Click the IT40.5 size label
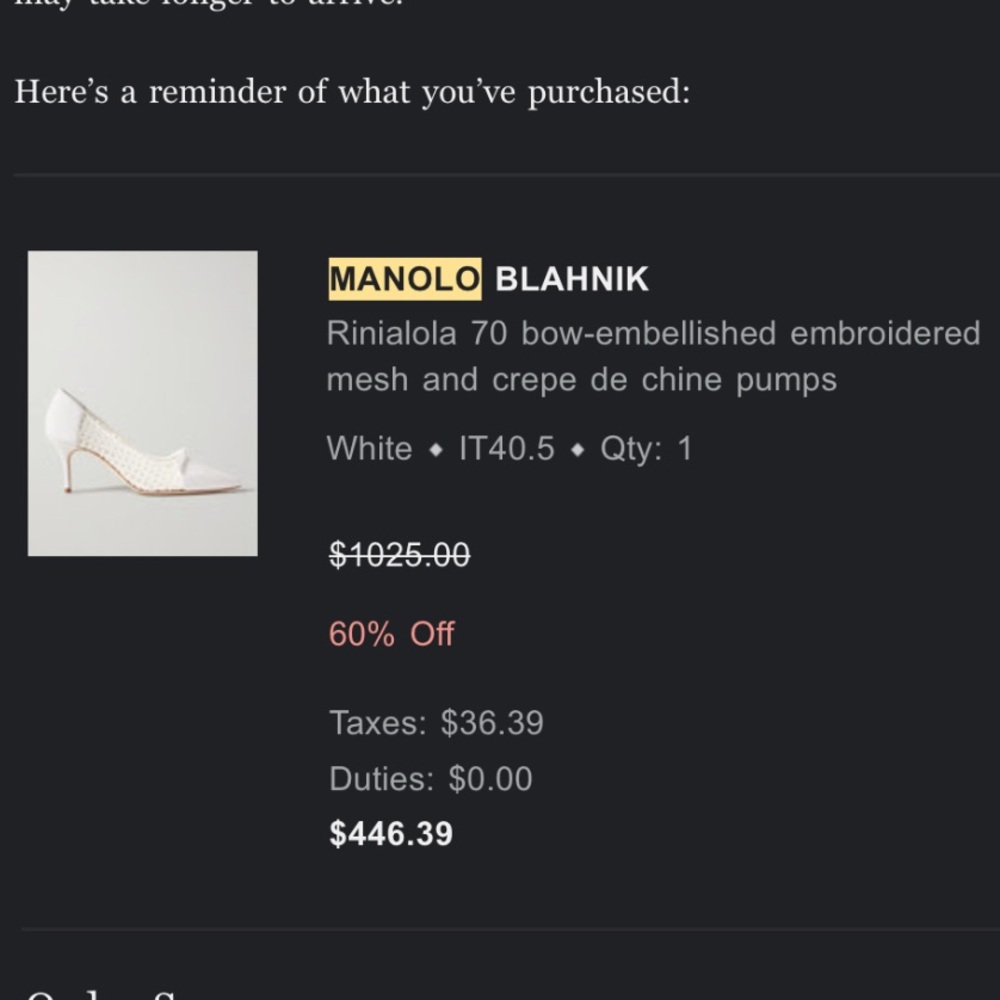Screen dimensions: 1000x1000 (507, 448)
